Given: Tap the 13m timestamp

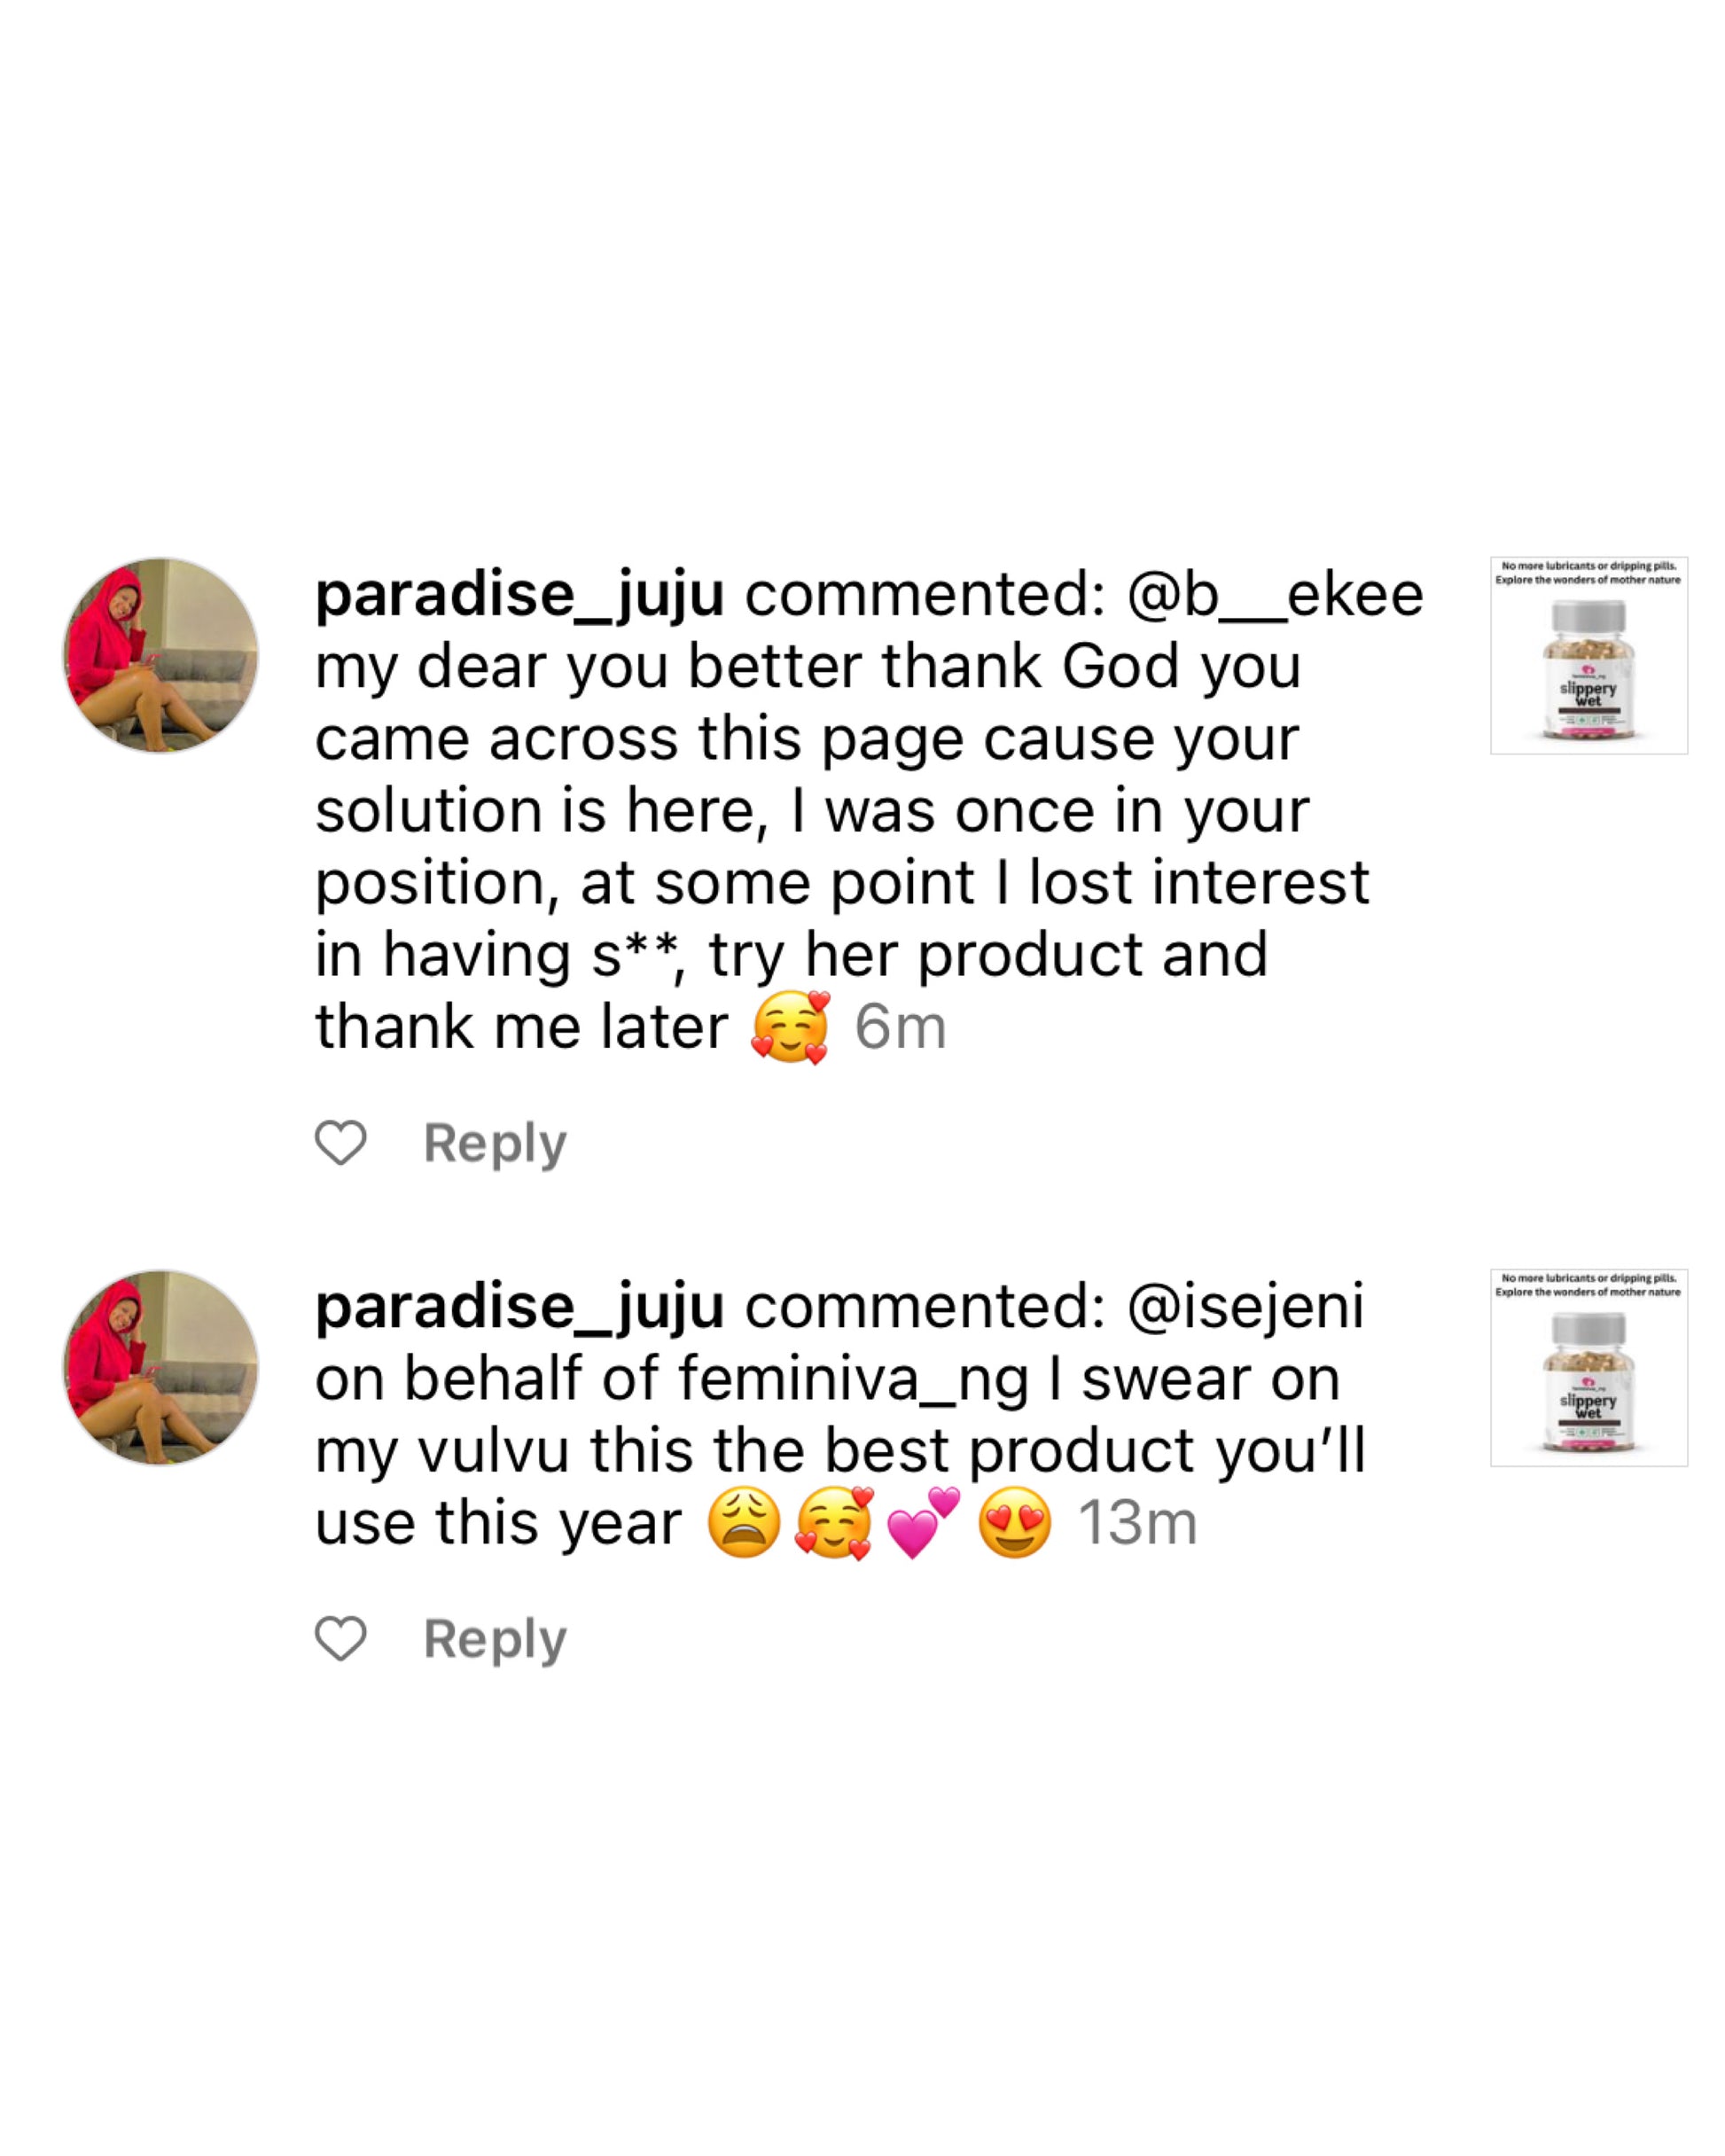Looking at the screenshot, I should tap(1137, 1523).
